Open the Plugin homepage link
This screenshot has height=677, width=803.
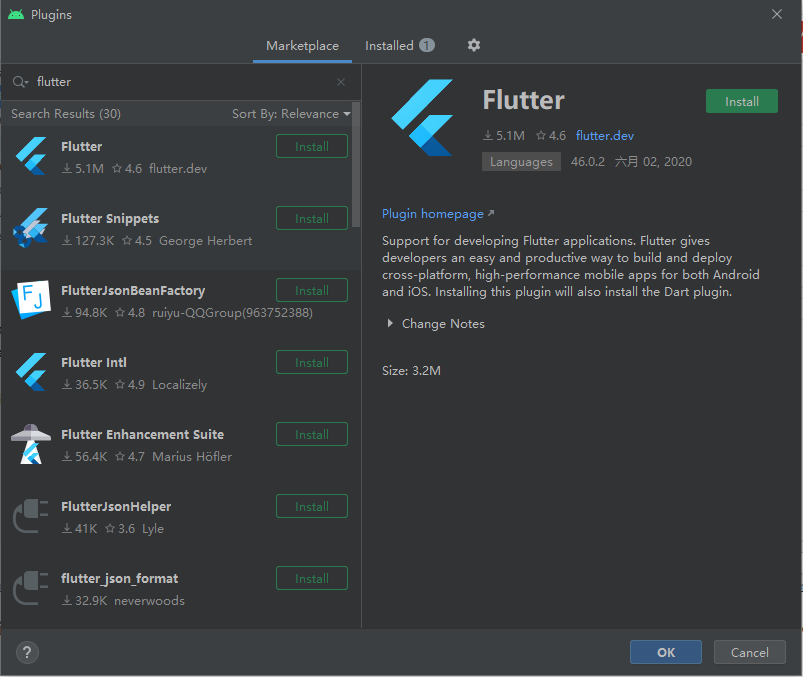click(438, 214)
